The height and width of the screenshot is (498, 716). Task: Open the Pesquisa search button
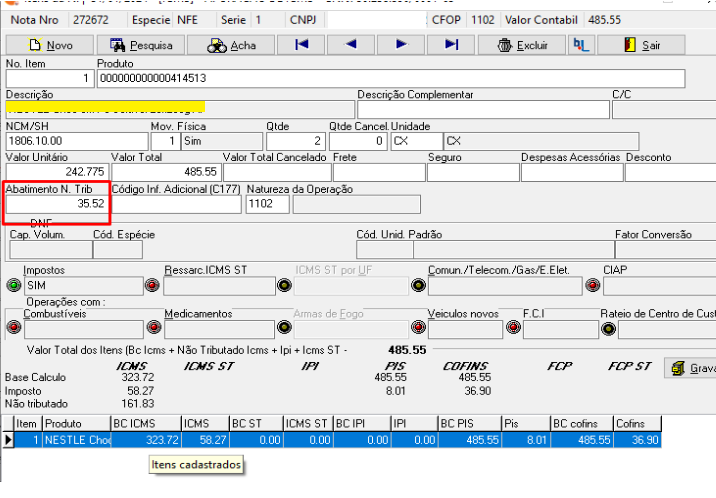point(141,45)
